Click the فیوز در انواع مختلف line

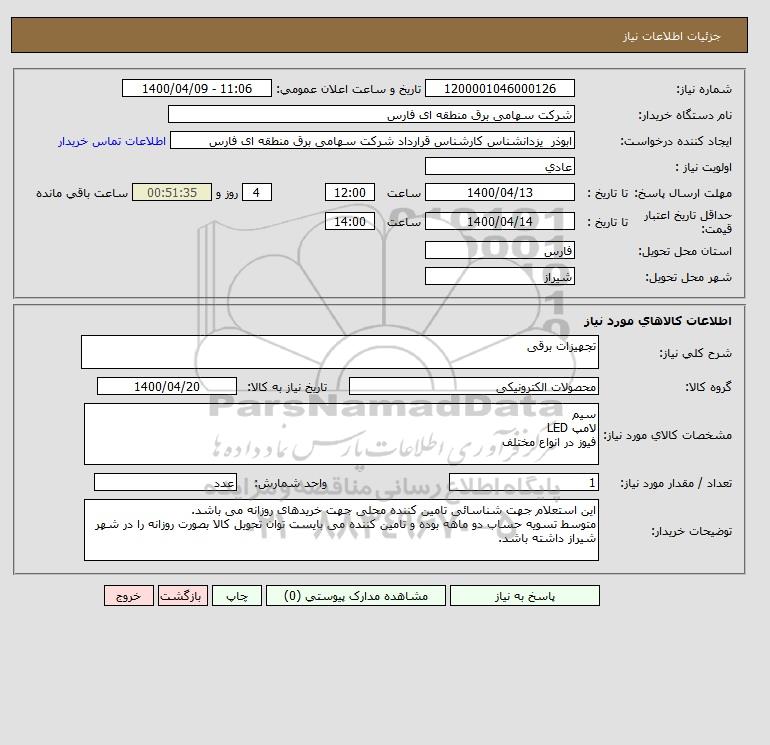pyautogui.click(x=549, y=442)
